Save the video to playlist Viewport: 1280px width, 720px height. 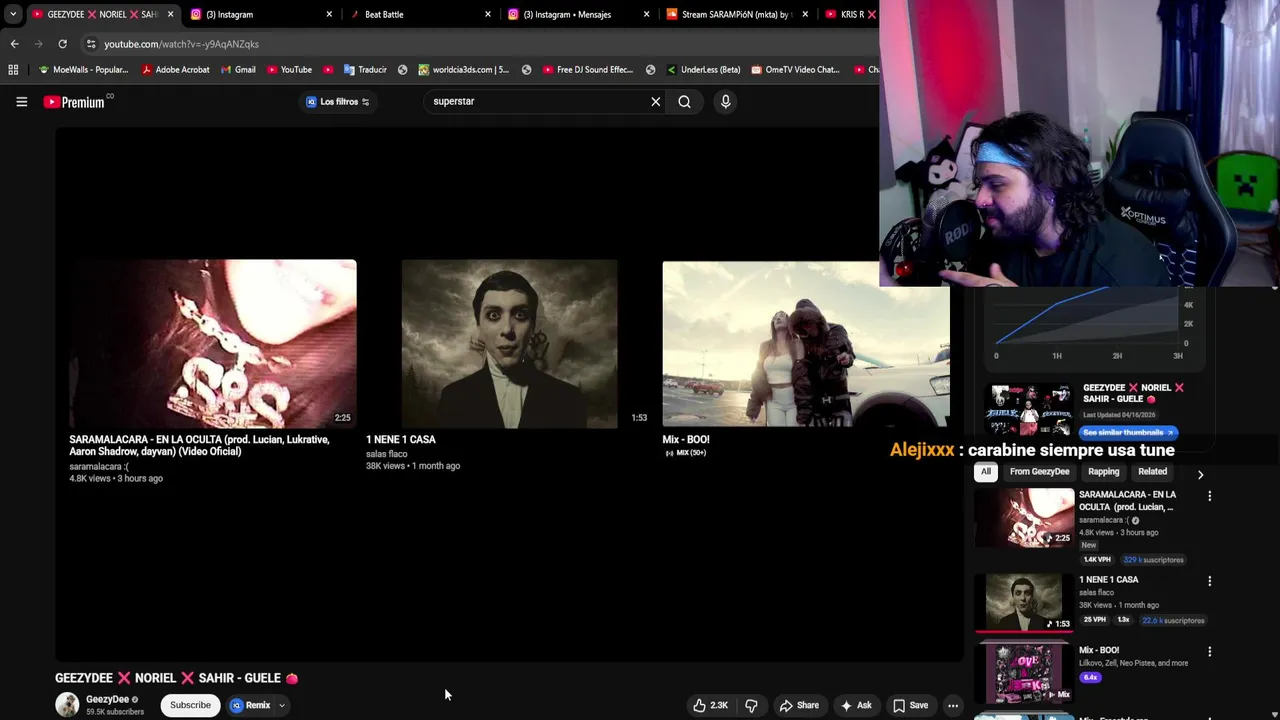click(911, 705)
